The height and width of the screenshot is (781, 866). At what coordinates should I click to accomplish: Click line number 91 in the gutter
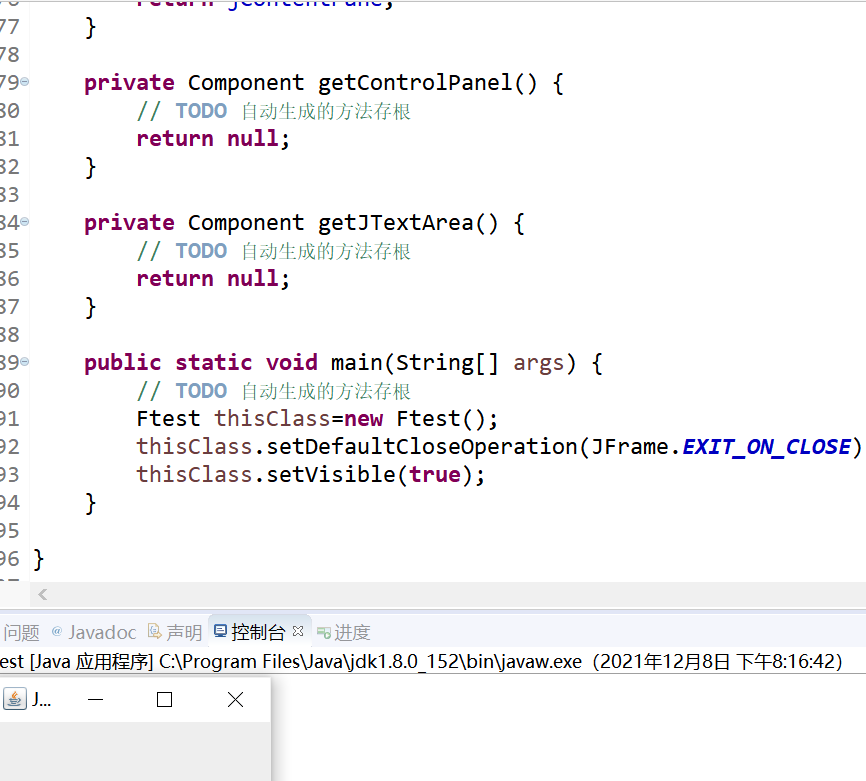(14, 418)
